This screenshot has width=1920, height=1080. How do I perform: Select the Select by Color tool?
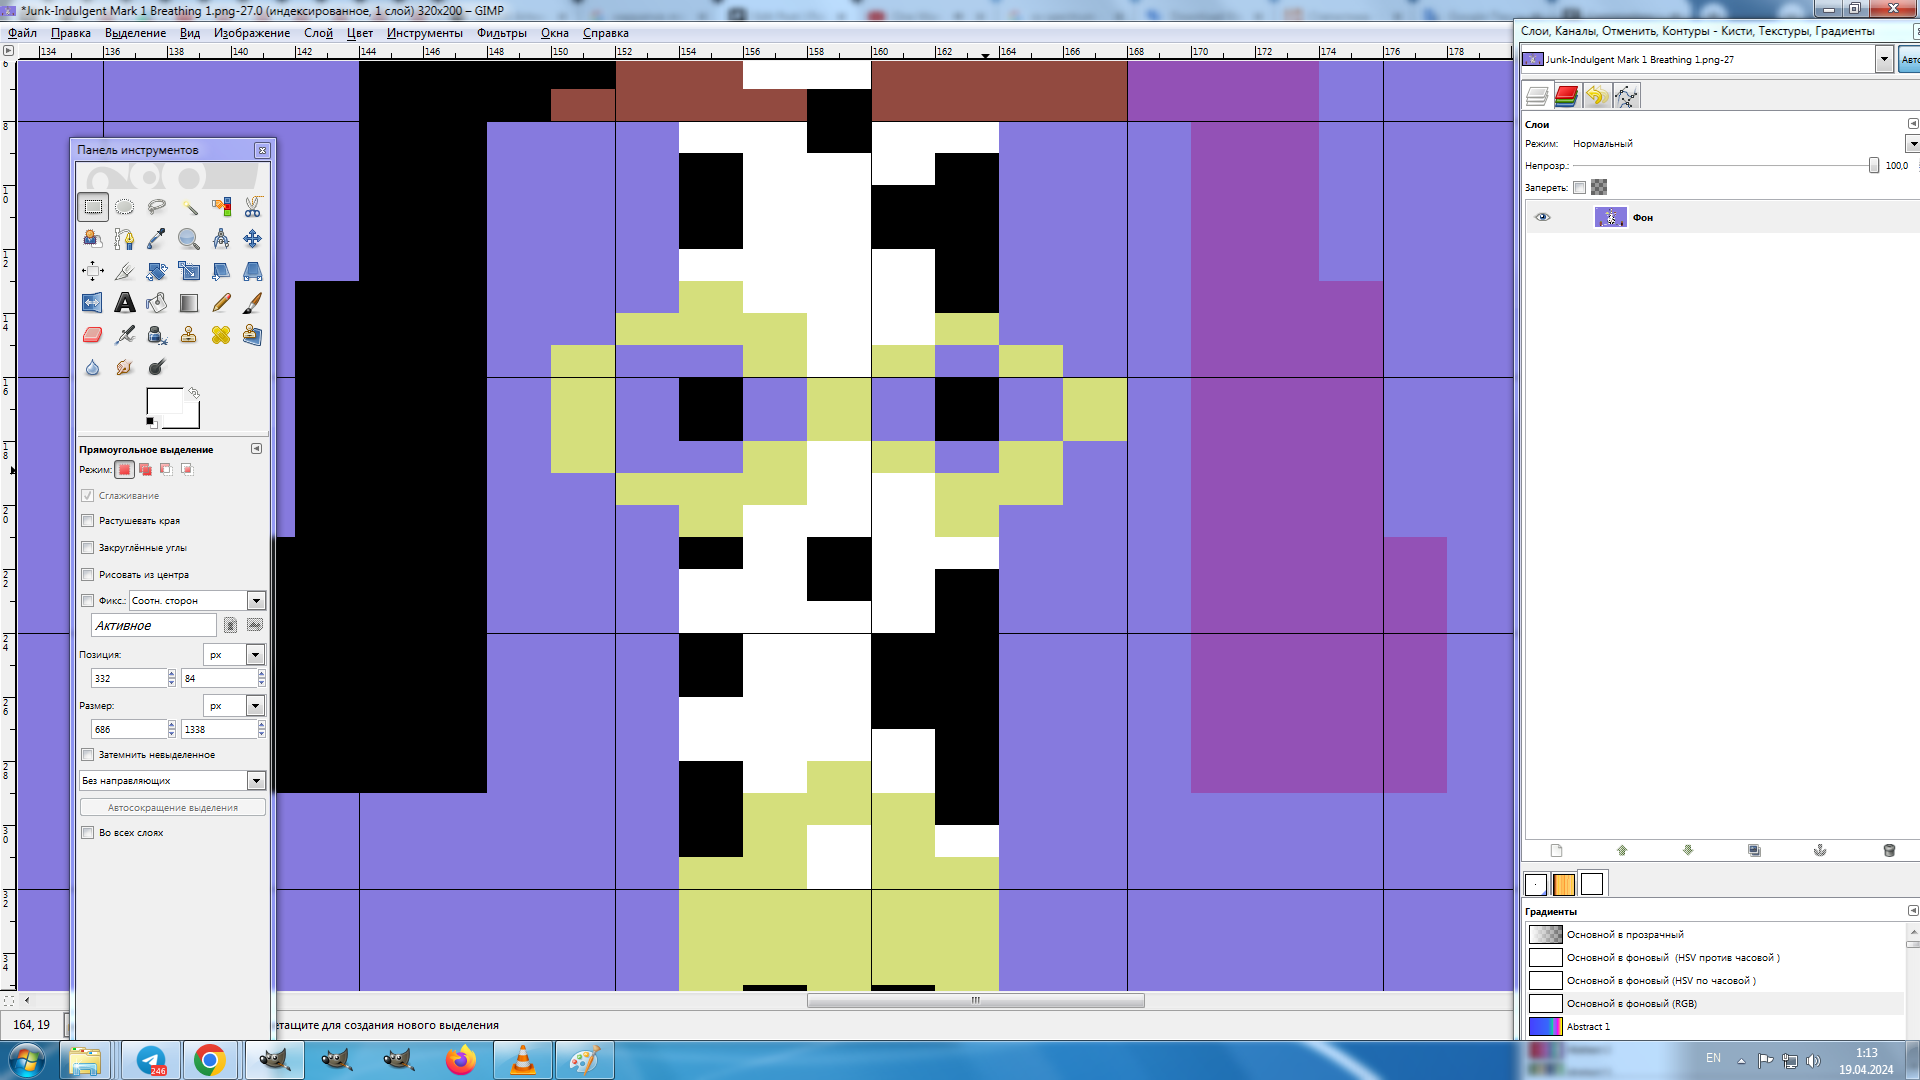pos(221,207)
